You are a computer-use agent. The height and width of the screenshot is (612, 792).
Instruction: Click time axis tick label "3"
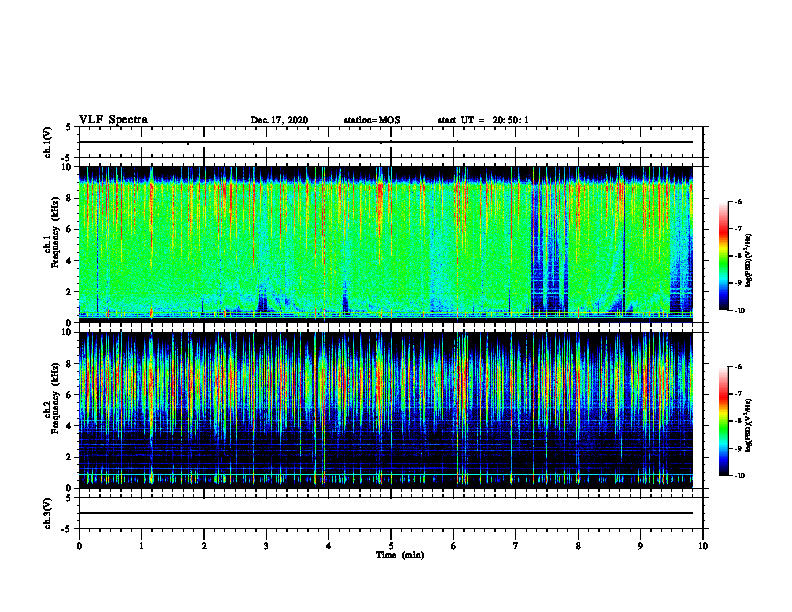click(266, 546)
